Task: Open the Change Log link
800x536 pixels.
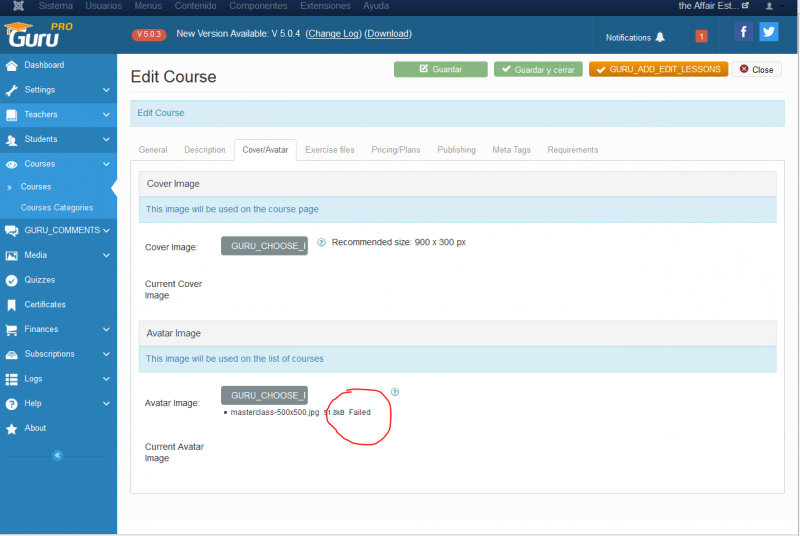Action: (333, 34)
